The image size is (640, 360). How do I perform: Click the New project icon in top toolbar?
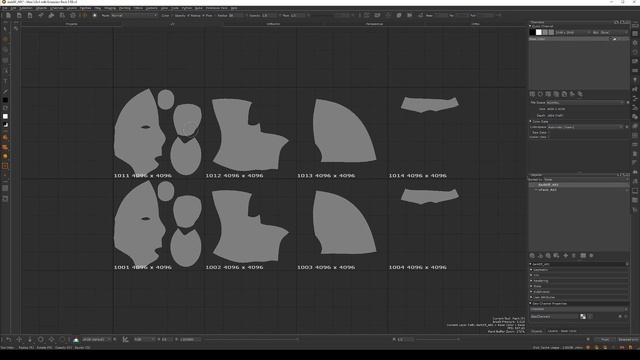[8, 15]
